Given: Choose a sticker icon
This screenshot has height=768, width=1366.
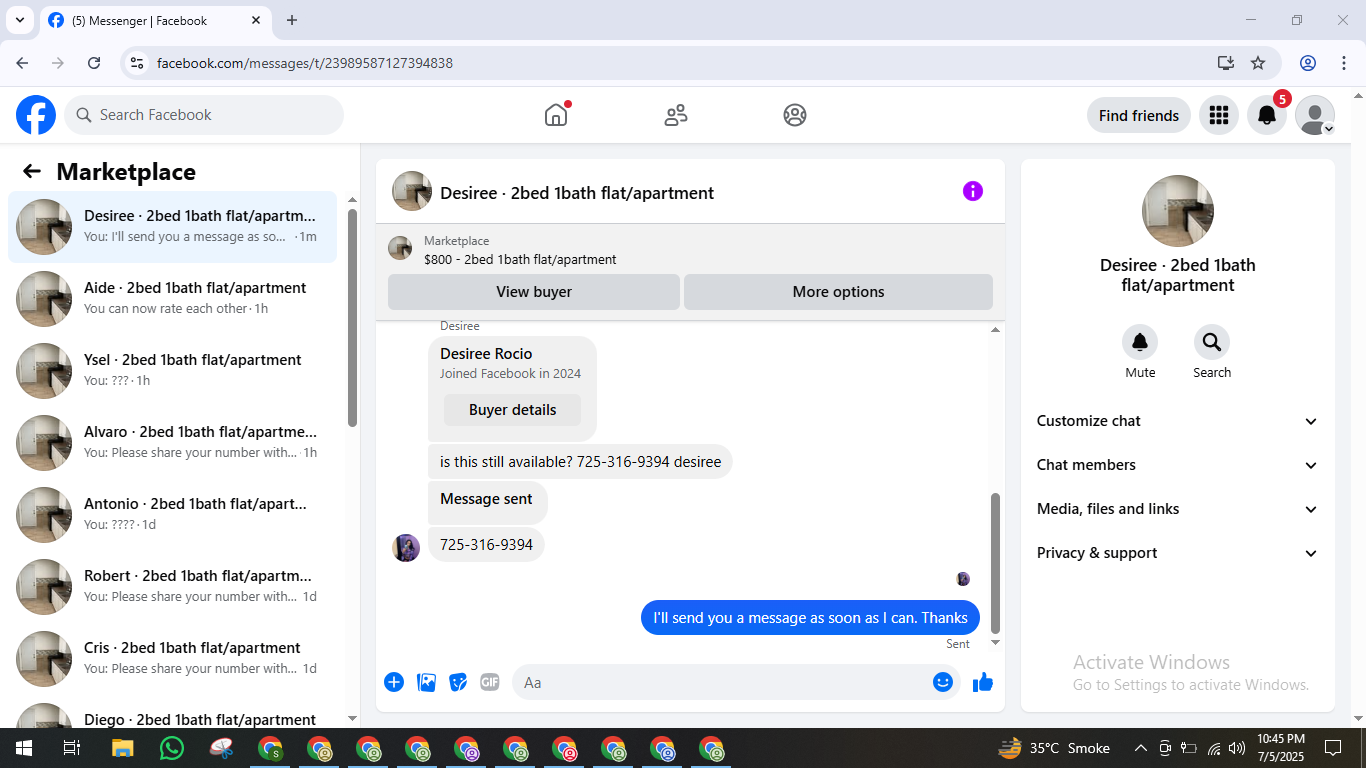Looking at the screenshot, I should click(x=458, y=682).
